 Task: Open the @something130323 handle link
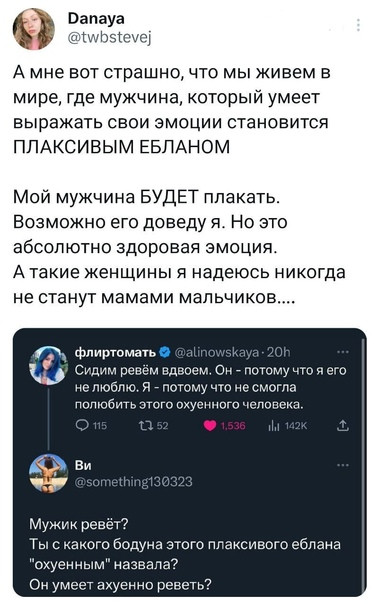coord(133,482)
